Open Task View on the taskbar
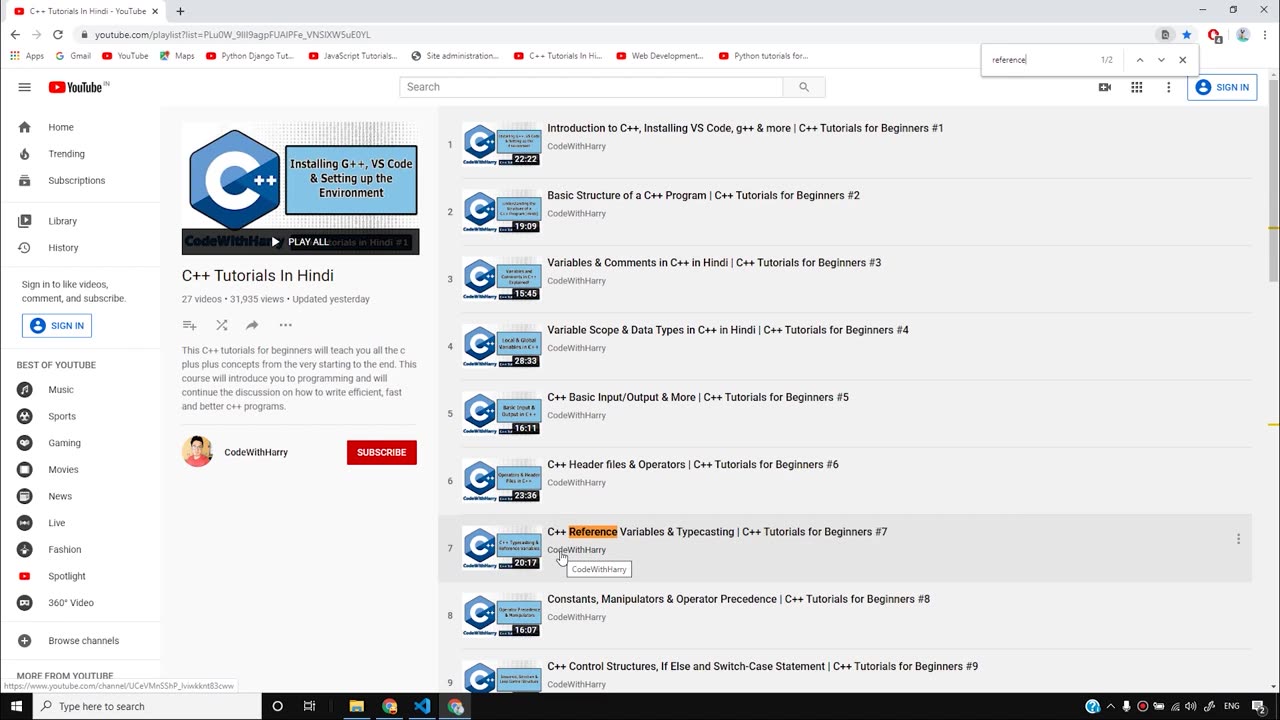 tap(309, 706)
